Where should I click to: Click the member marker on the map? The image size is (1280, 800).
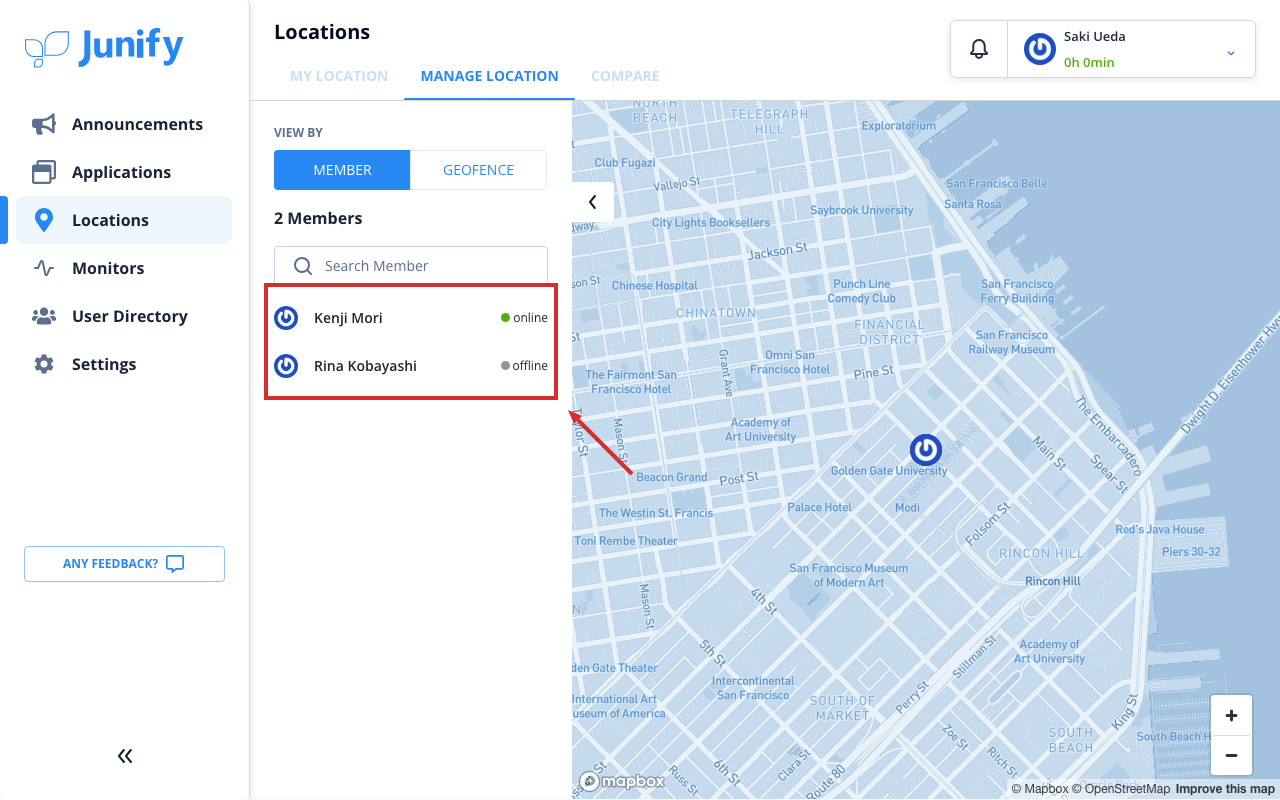[x=925, y=450]
